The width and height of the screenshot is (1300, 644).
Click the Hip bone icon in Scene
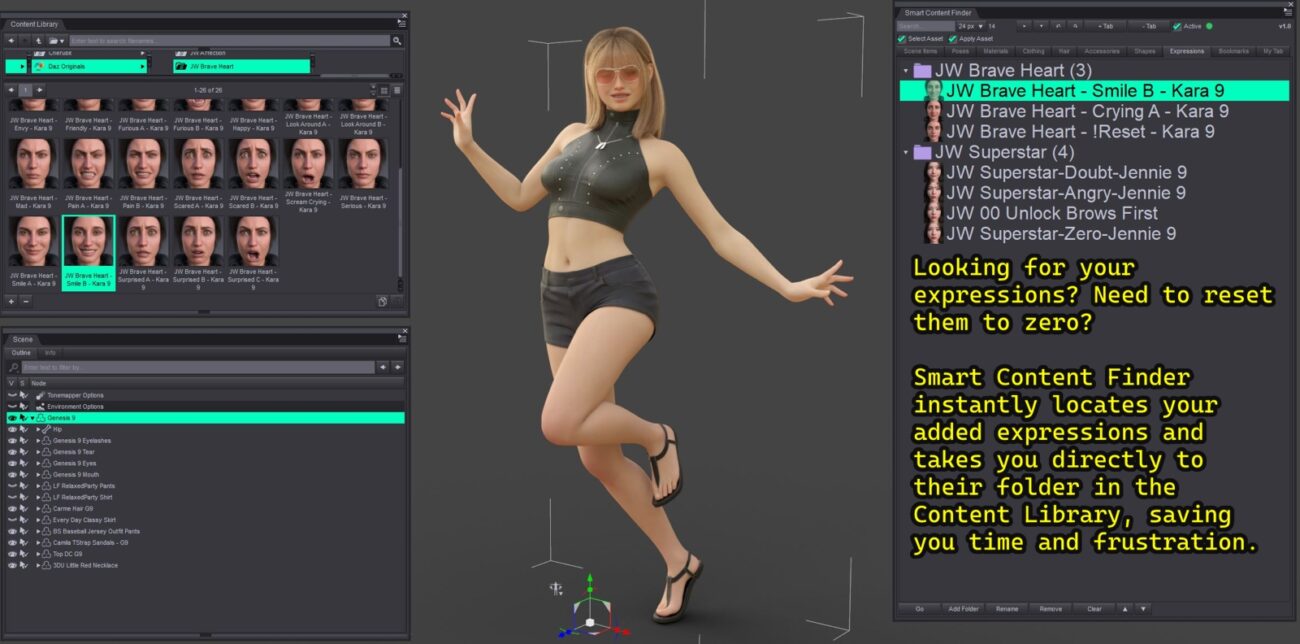coord(46,429)
